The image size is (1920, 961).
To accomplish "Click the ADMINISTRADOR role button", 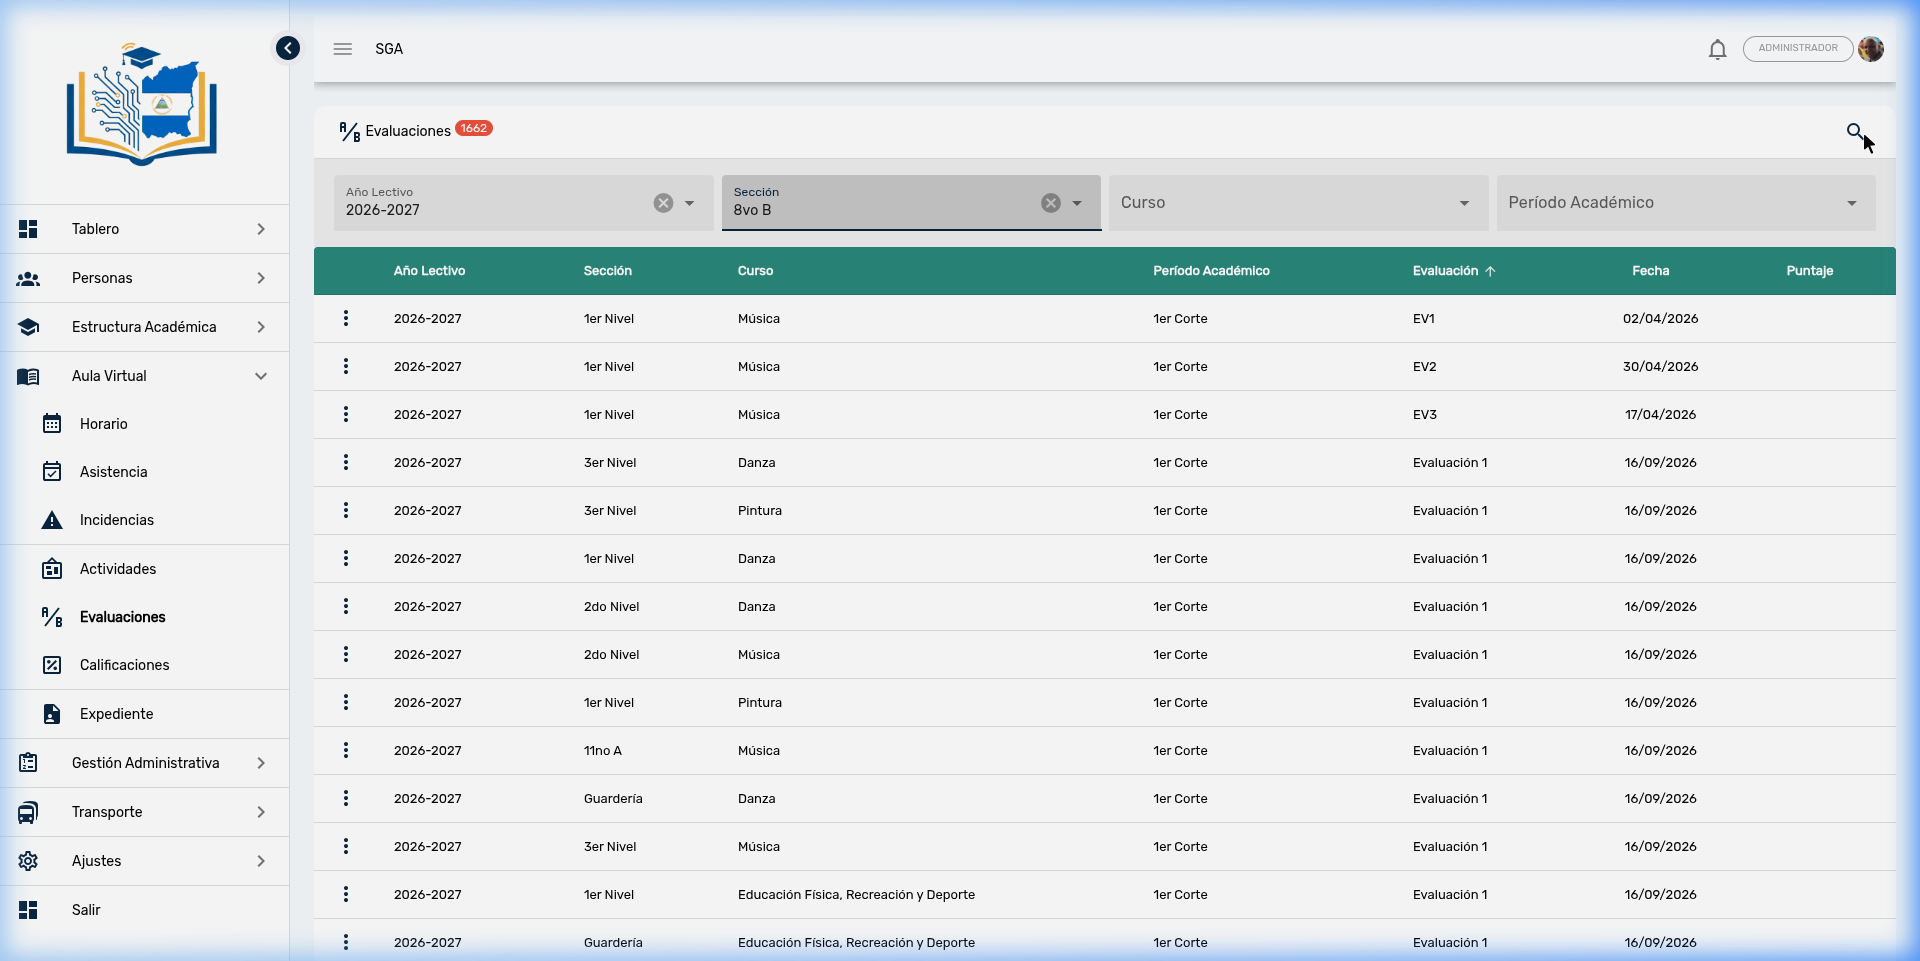I will click(x=1797, y=49).
